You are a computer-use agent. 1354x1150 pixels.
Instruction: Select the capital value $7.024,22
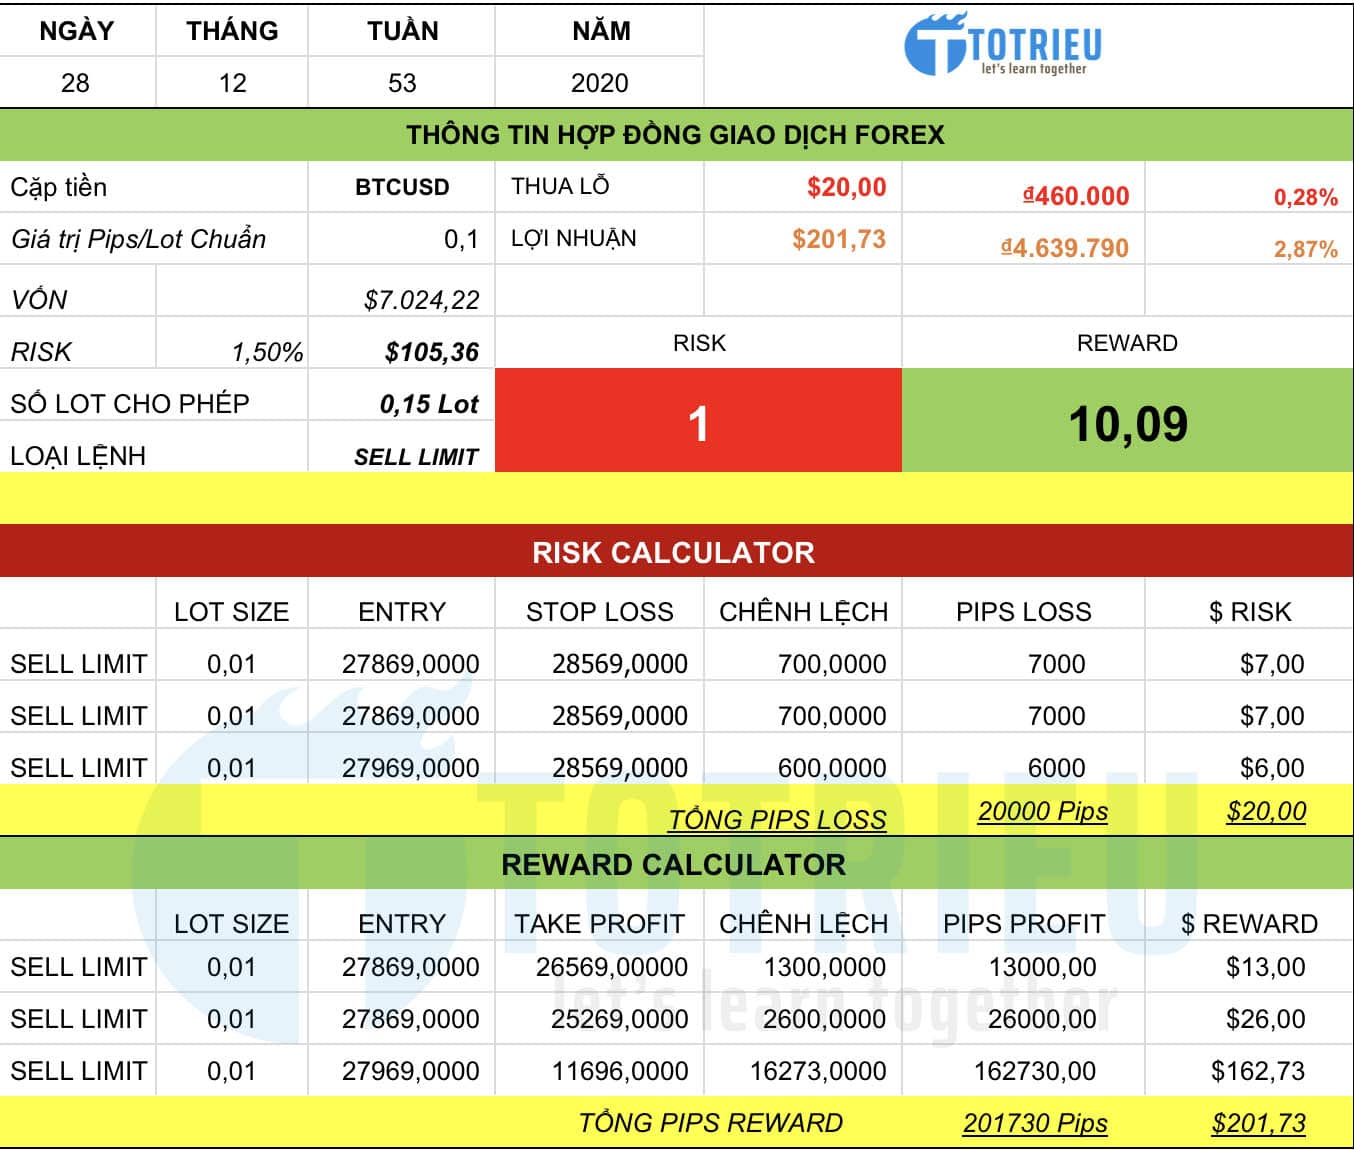pos(421,300)
